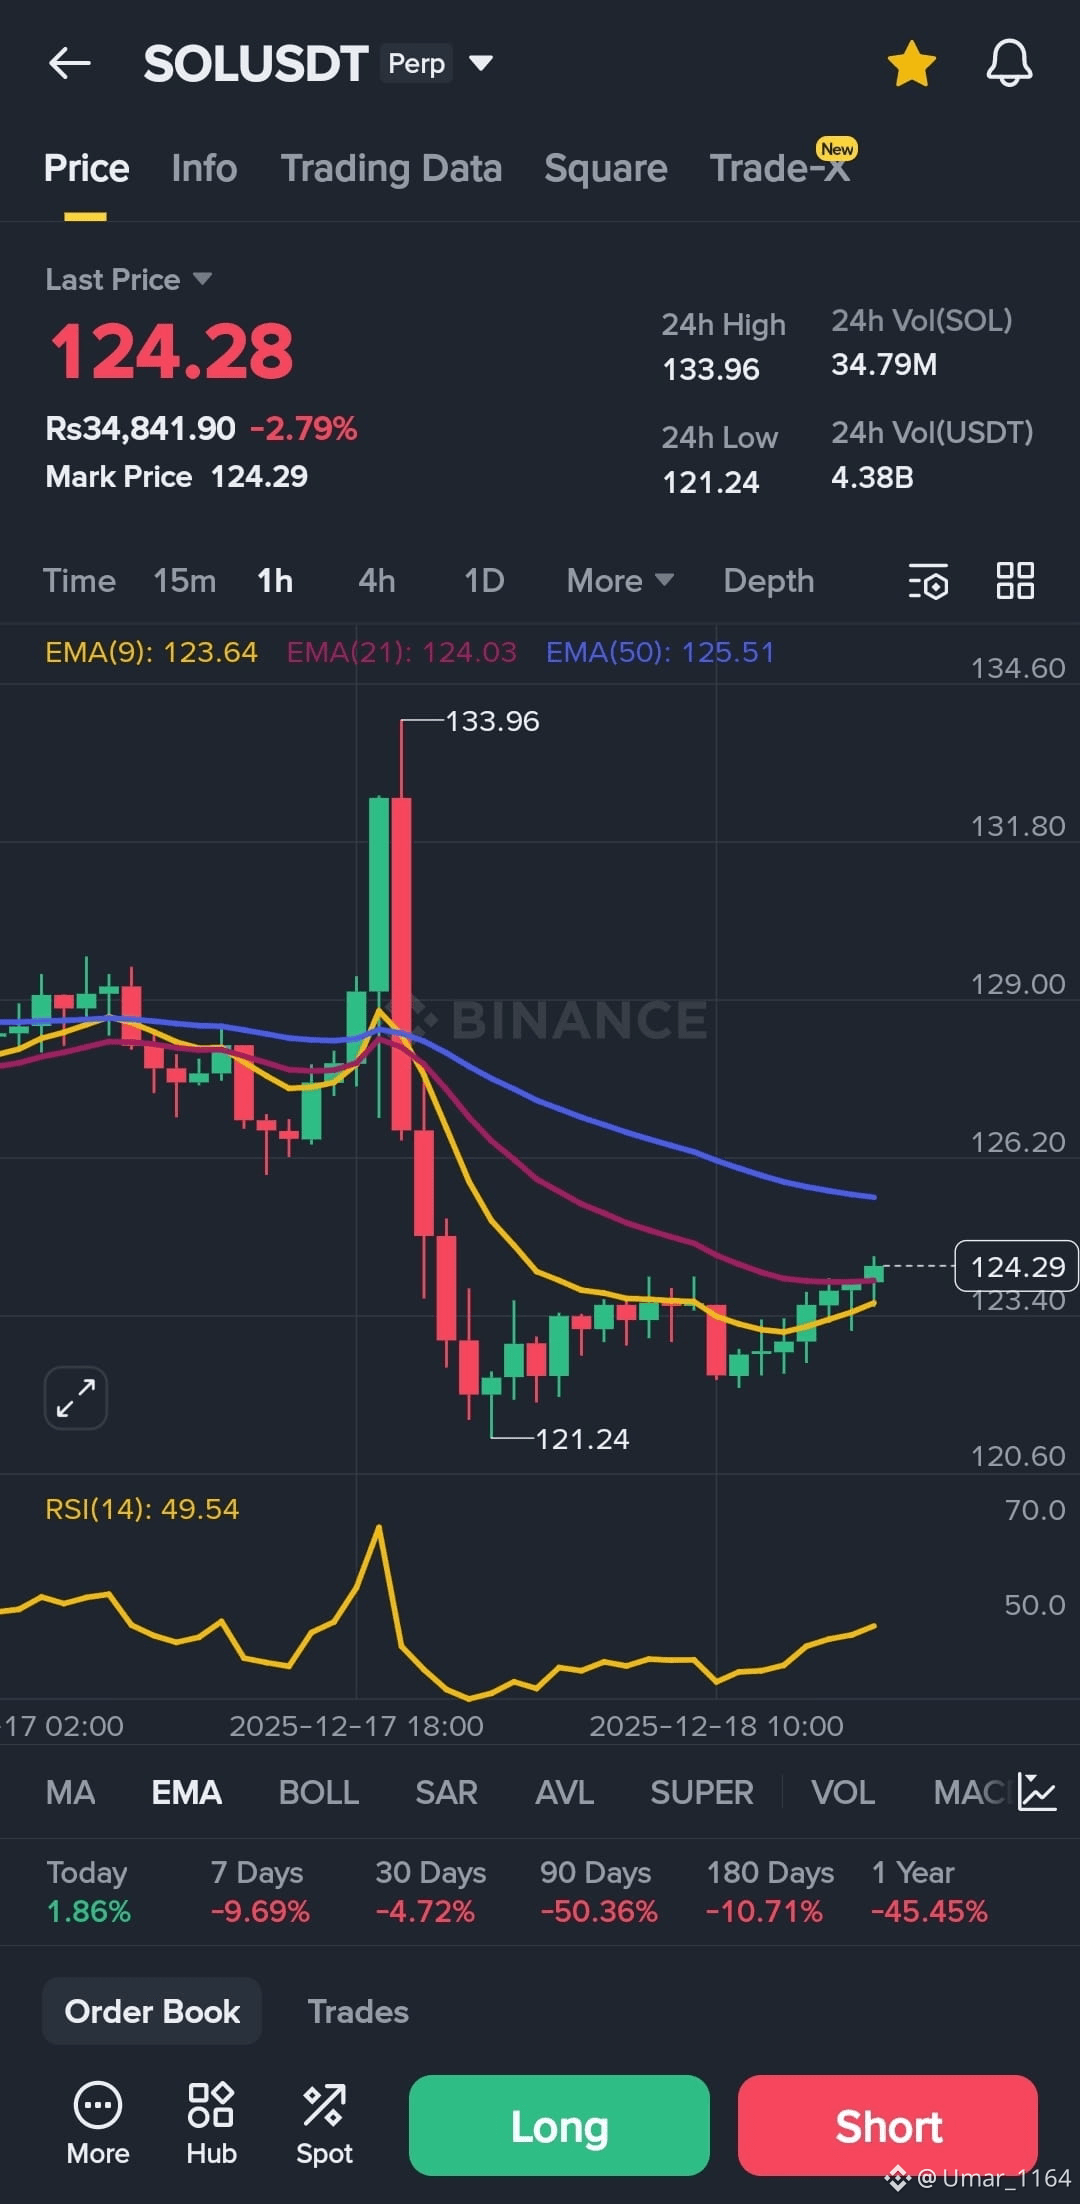The height and width of the screenshot is (2204, 1080).
Task: Switch to the Trades tab
Action: point(358,2011)
